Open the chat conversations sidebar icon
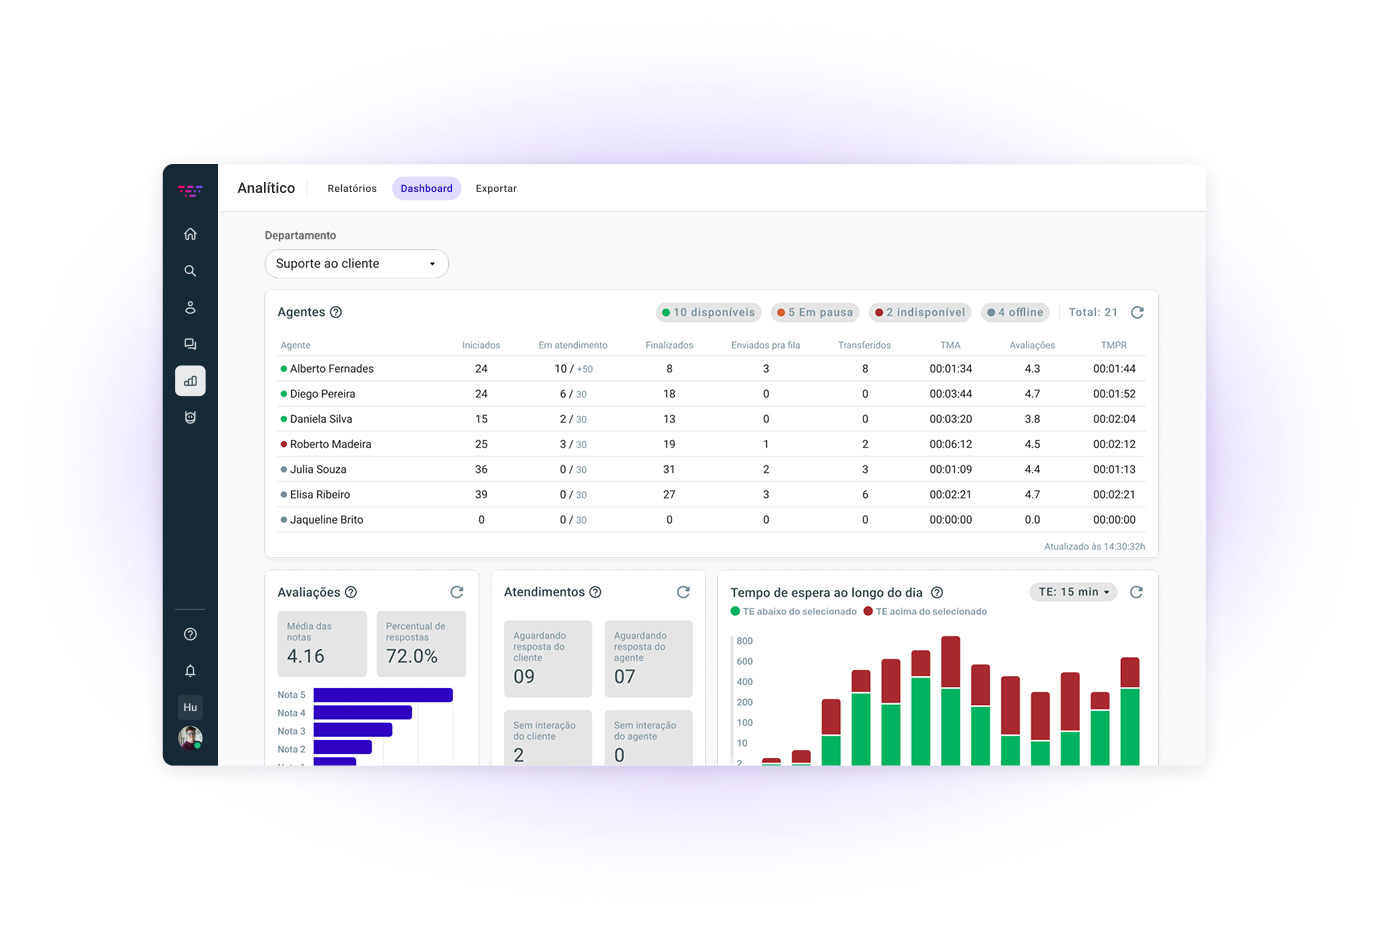 (x=190, y=344)
